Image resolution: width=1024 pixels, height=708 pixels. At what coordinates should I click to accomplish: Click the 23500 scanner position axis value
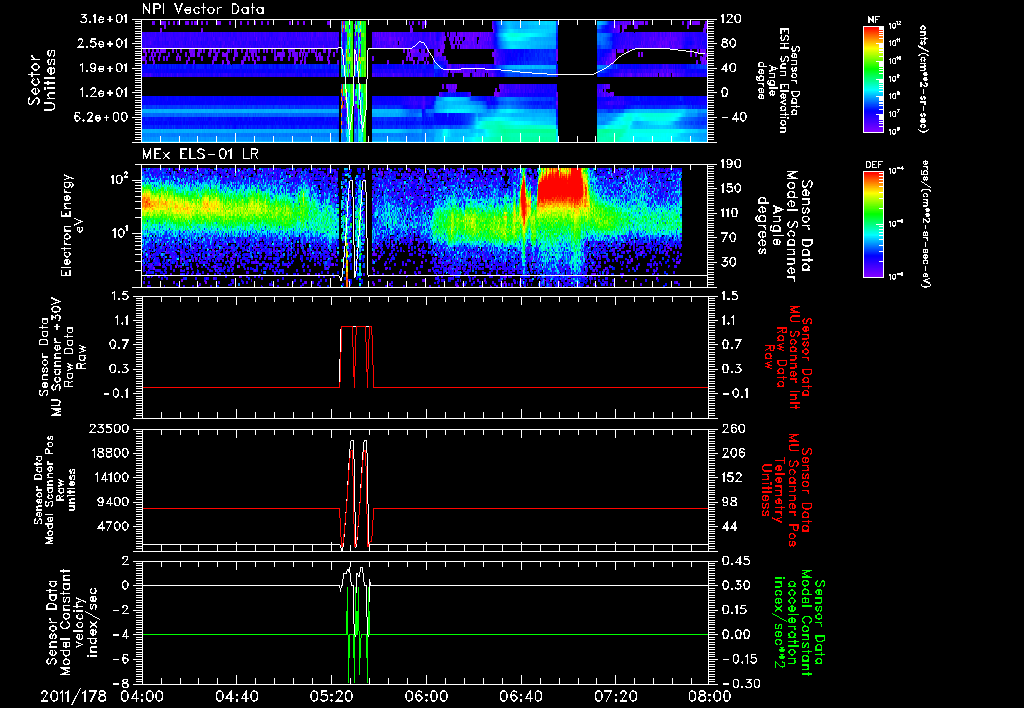(x=109, y=429)
